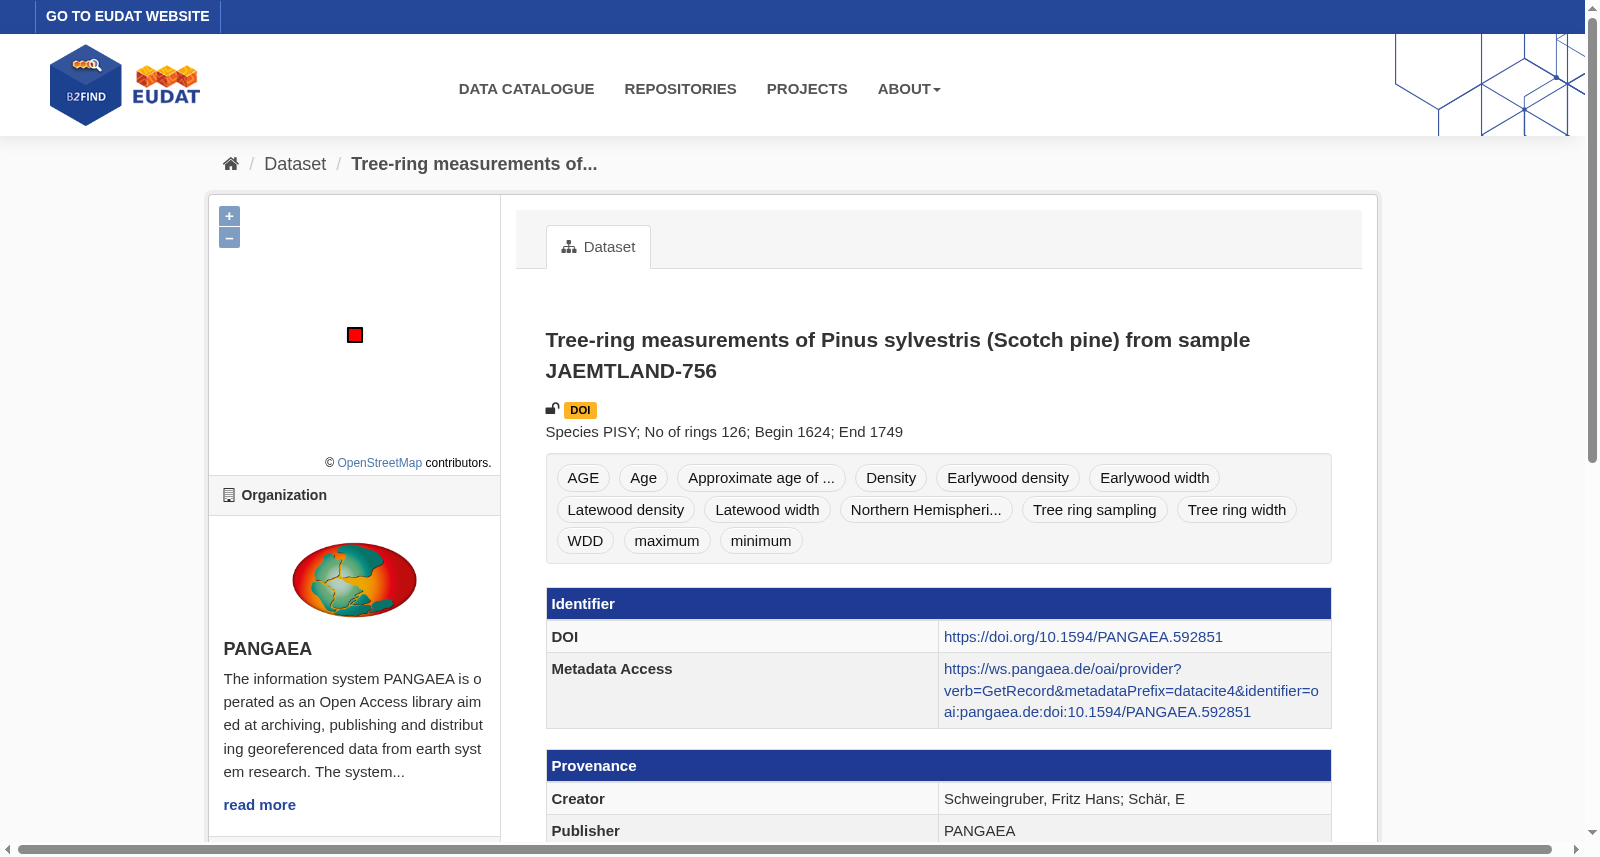1600x857 pixels.
Task: Click the yellow DOI badge
Action: (x=580, y=410)
